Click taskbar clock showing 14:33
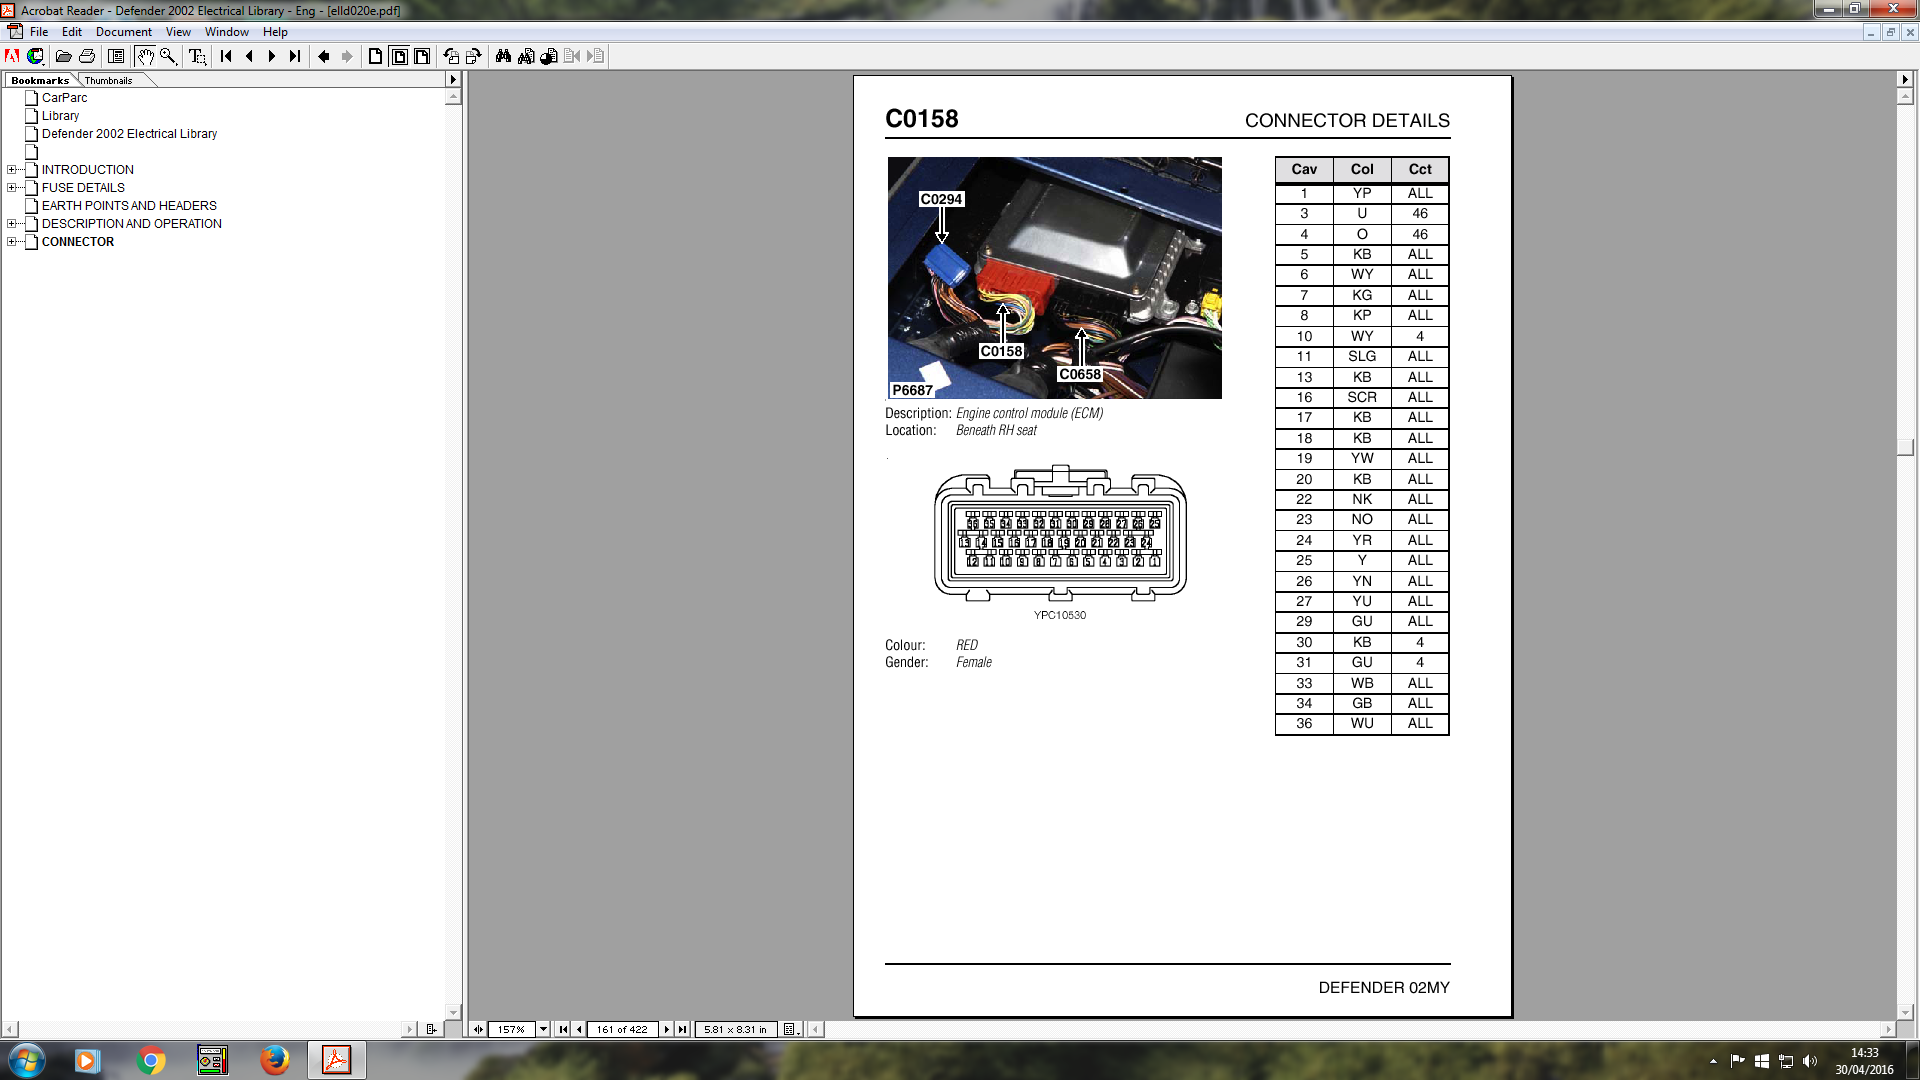The height and width of the screenshot is (1080, 1920). pyautogui.click(x=1864, y=1061)
